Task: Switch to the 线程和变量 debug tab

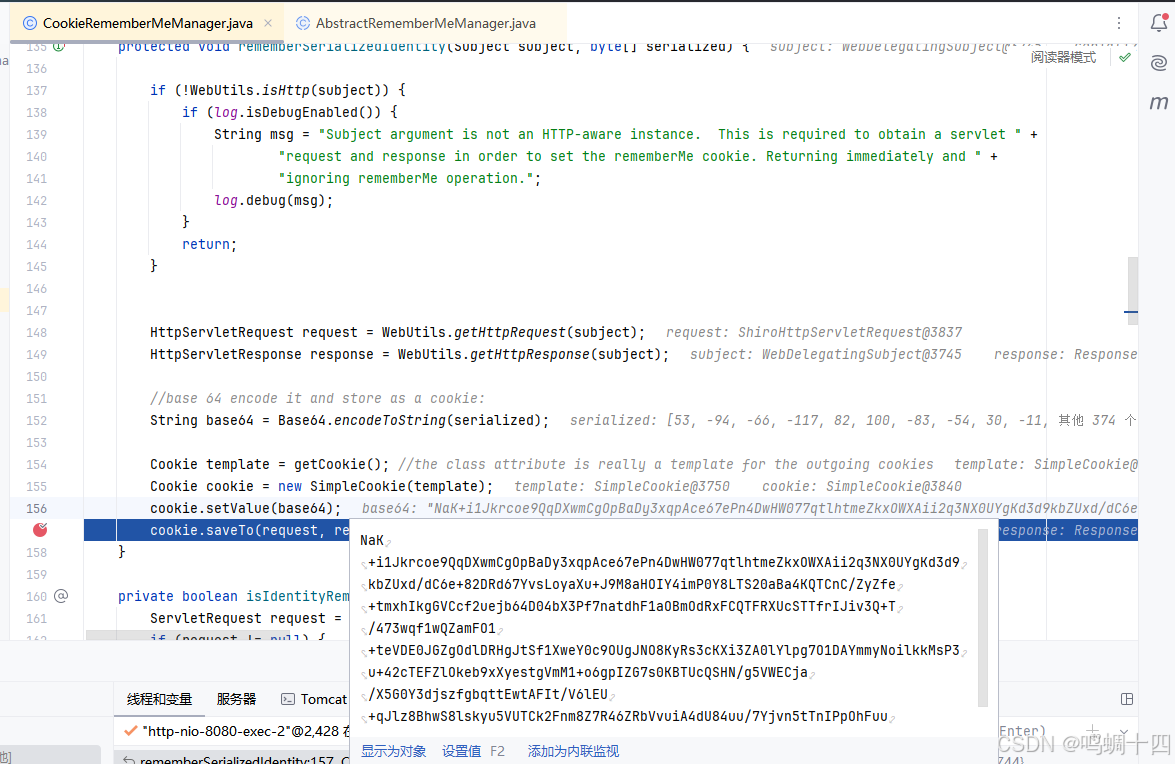Action: [159, 699]
